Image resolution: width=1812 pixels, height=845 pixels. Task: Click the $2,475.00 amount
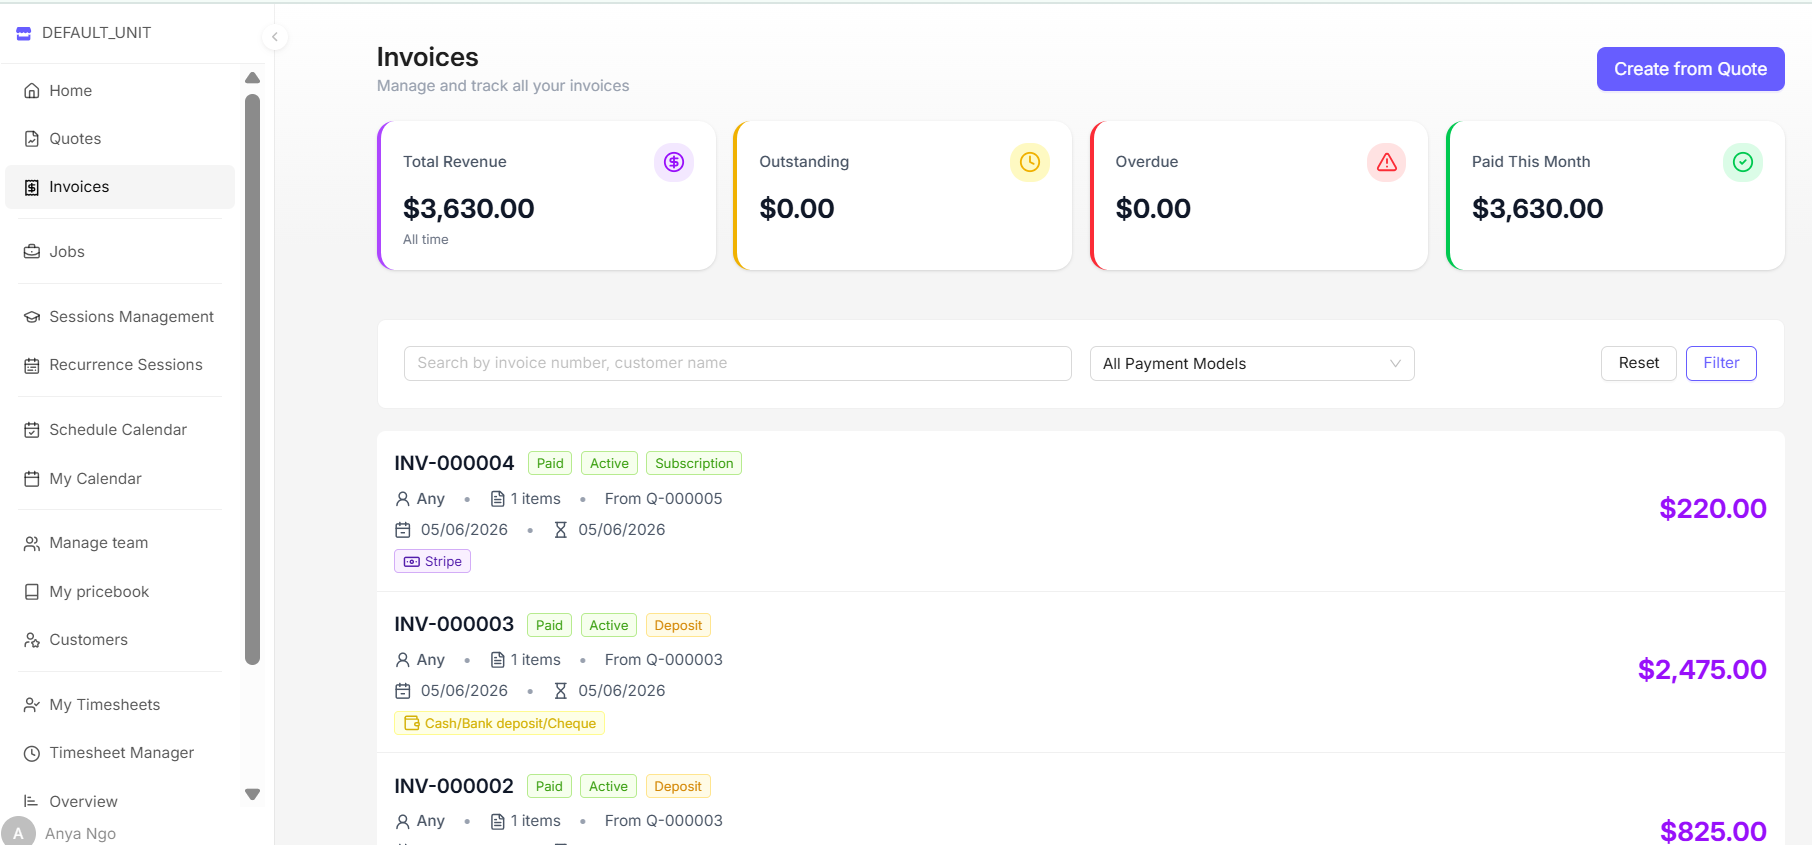(1702, 670)
